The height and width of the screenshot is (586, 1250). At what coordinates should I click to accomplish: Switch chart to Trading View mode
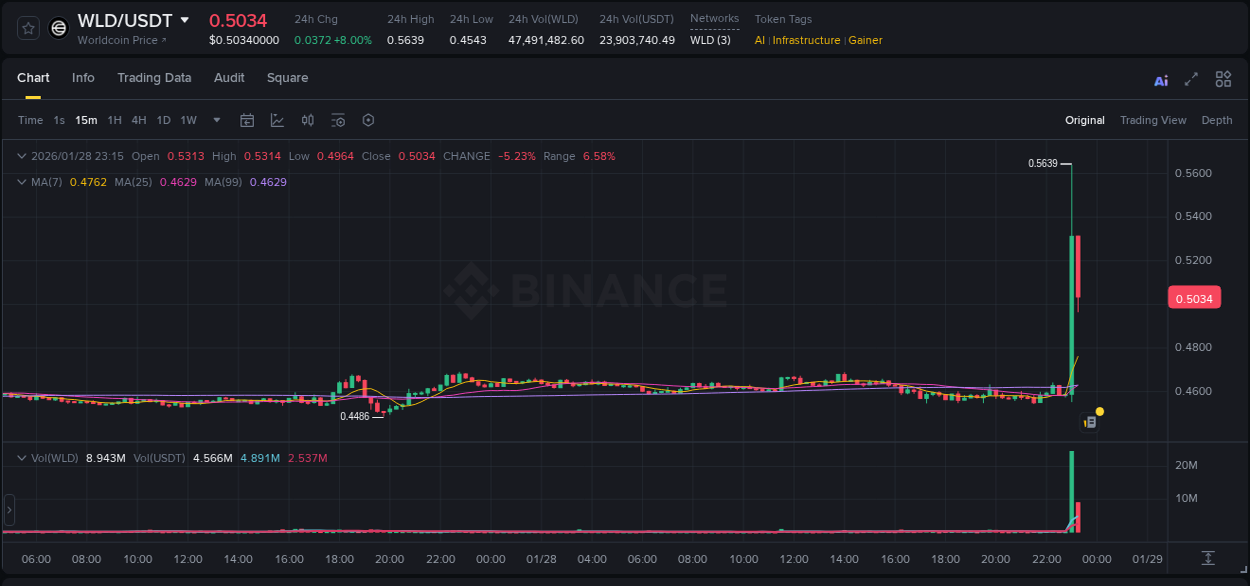point(1153,120)
